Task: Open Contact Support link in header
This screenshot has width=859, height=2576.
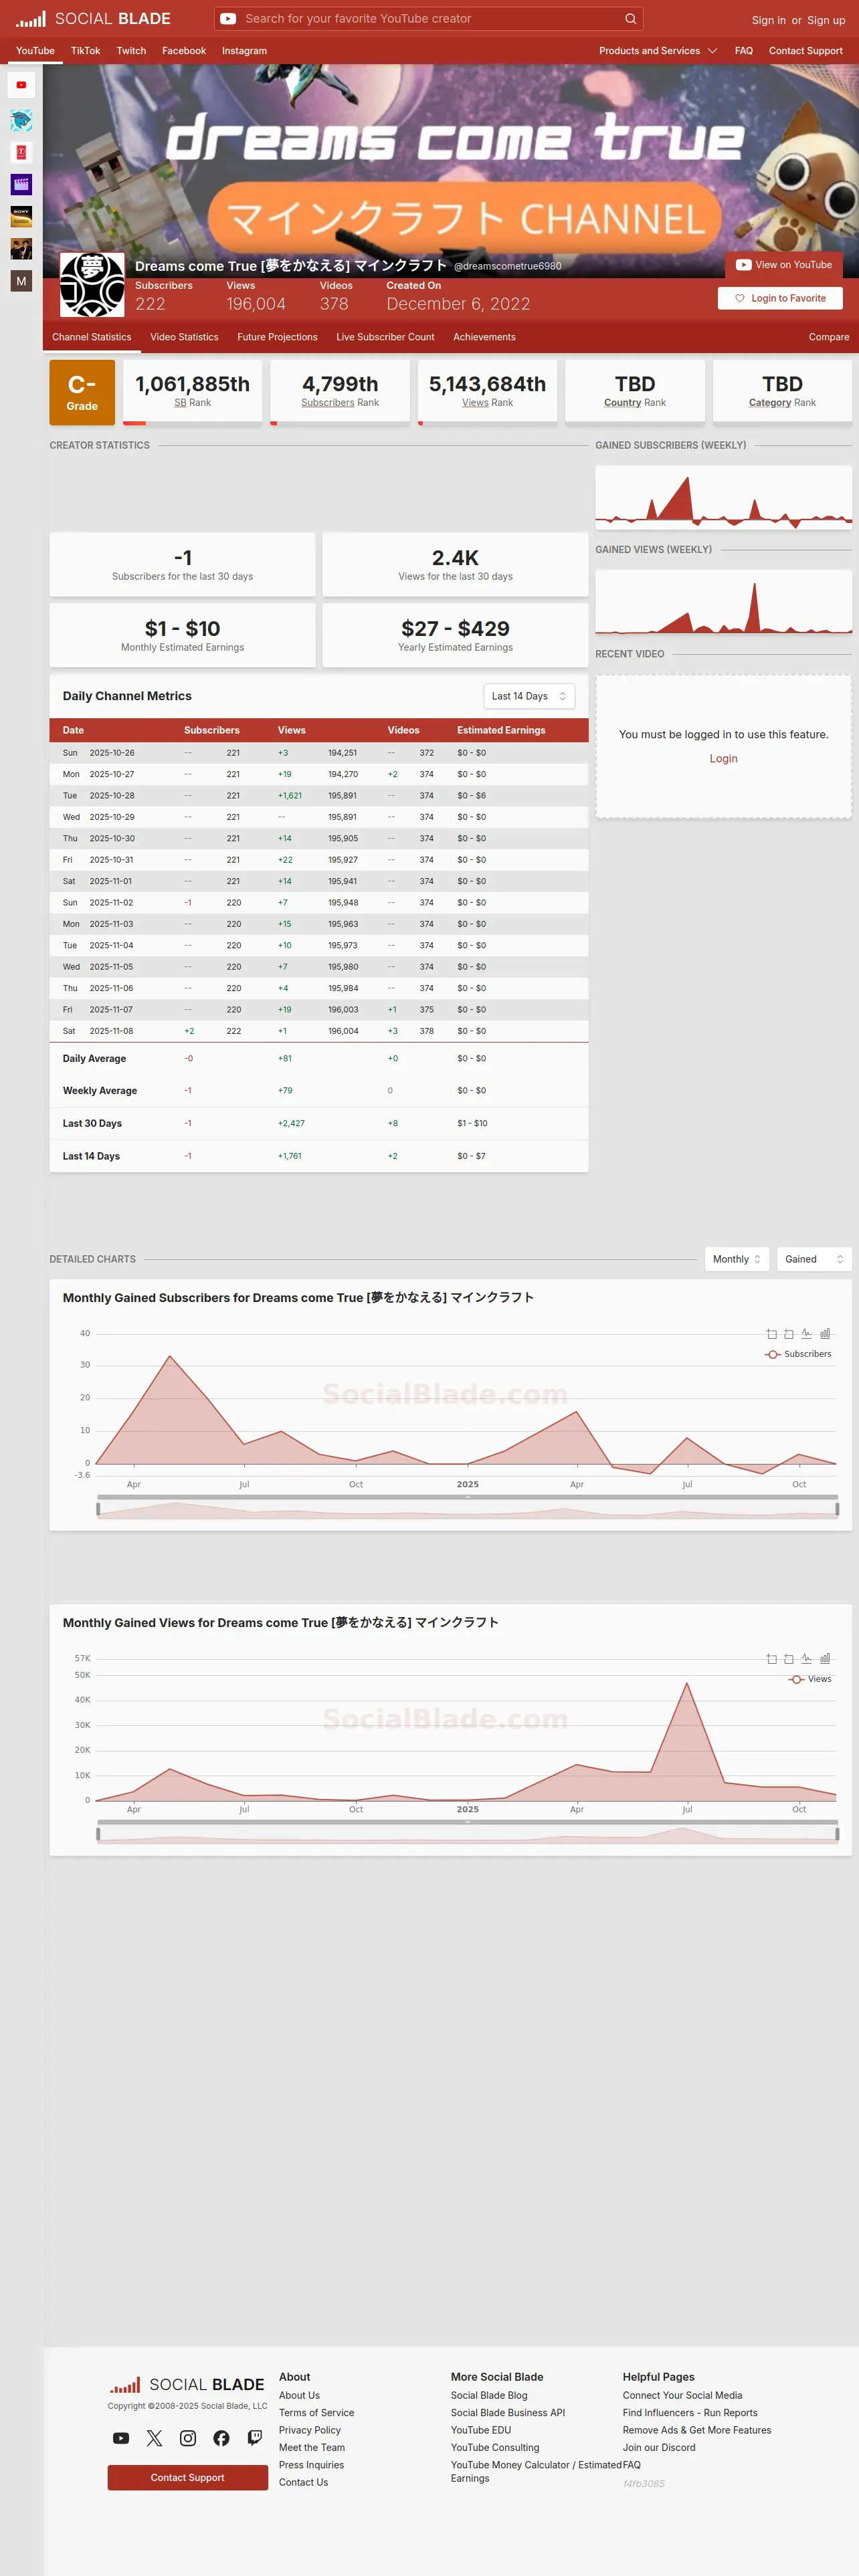Action: (805, 51)
